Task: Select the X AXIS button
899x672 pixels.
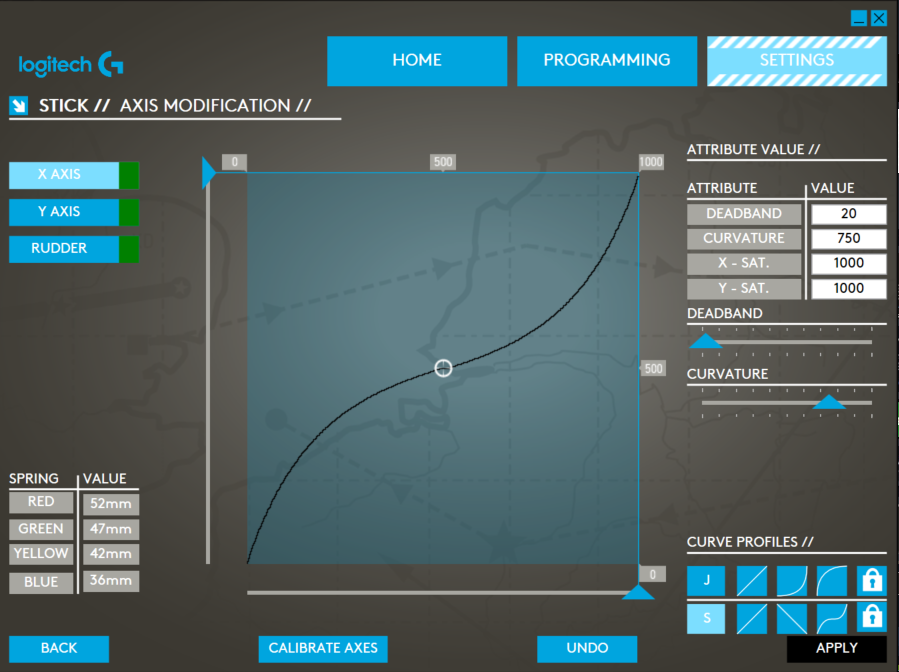Action: 64,175
